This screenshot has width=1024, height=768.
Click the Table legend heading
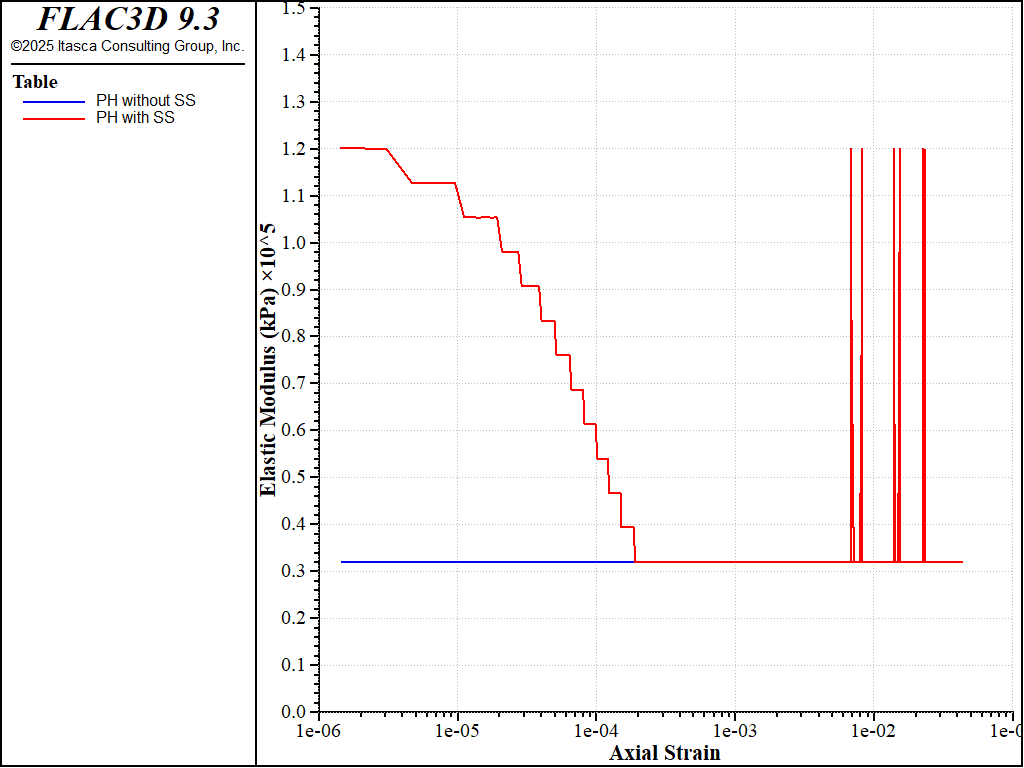click(x=35, y=82)
